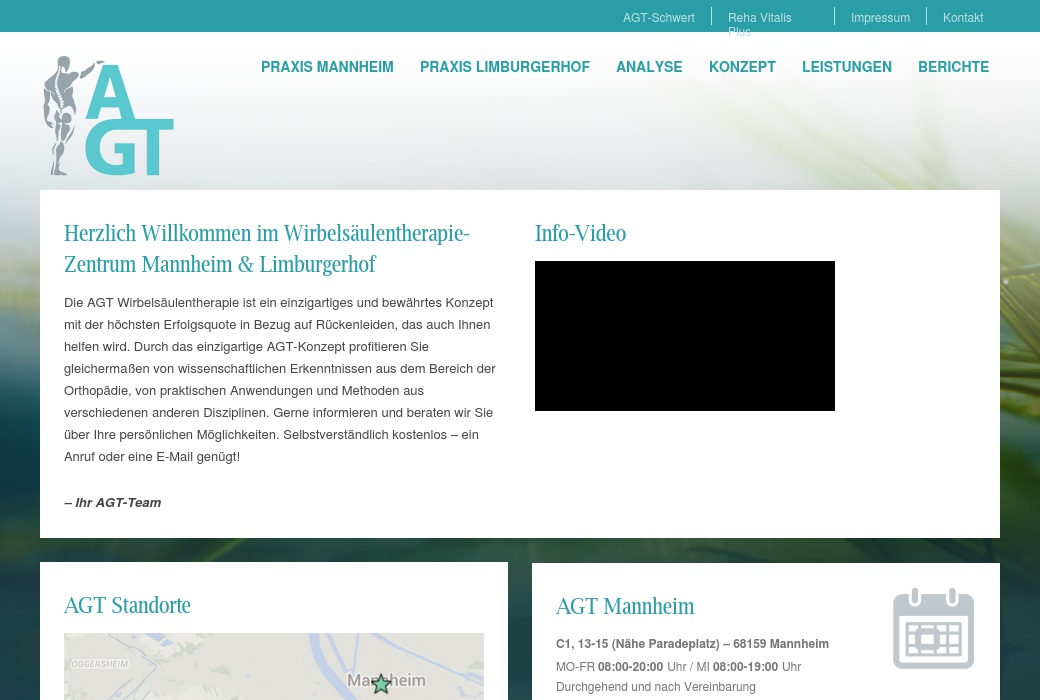Click the C1, 13-15 Mannheim address line

(692, 644)
